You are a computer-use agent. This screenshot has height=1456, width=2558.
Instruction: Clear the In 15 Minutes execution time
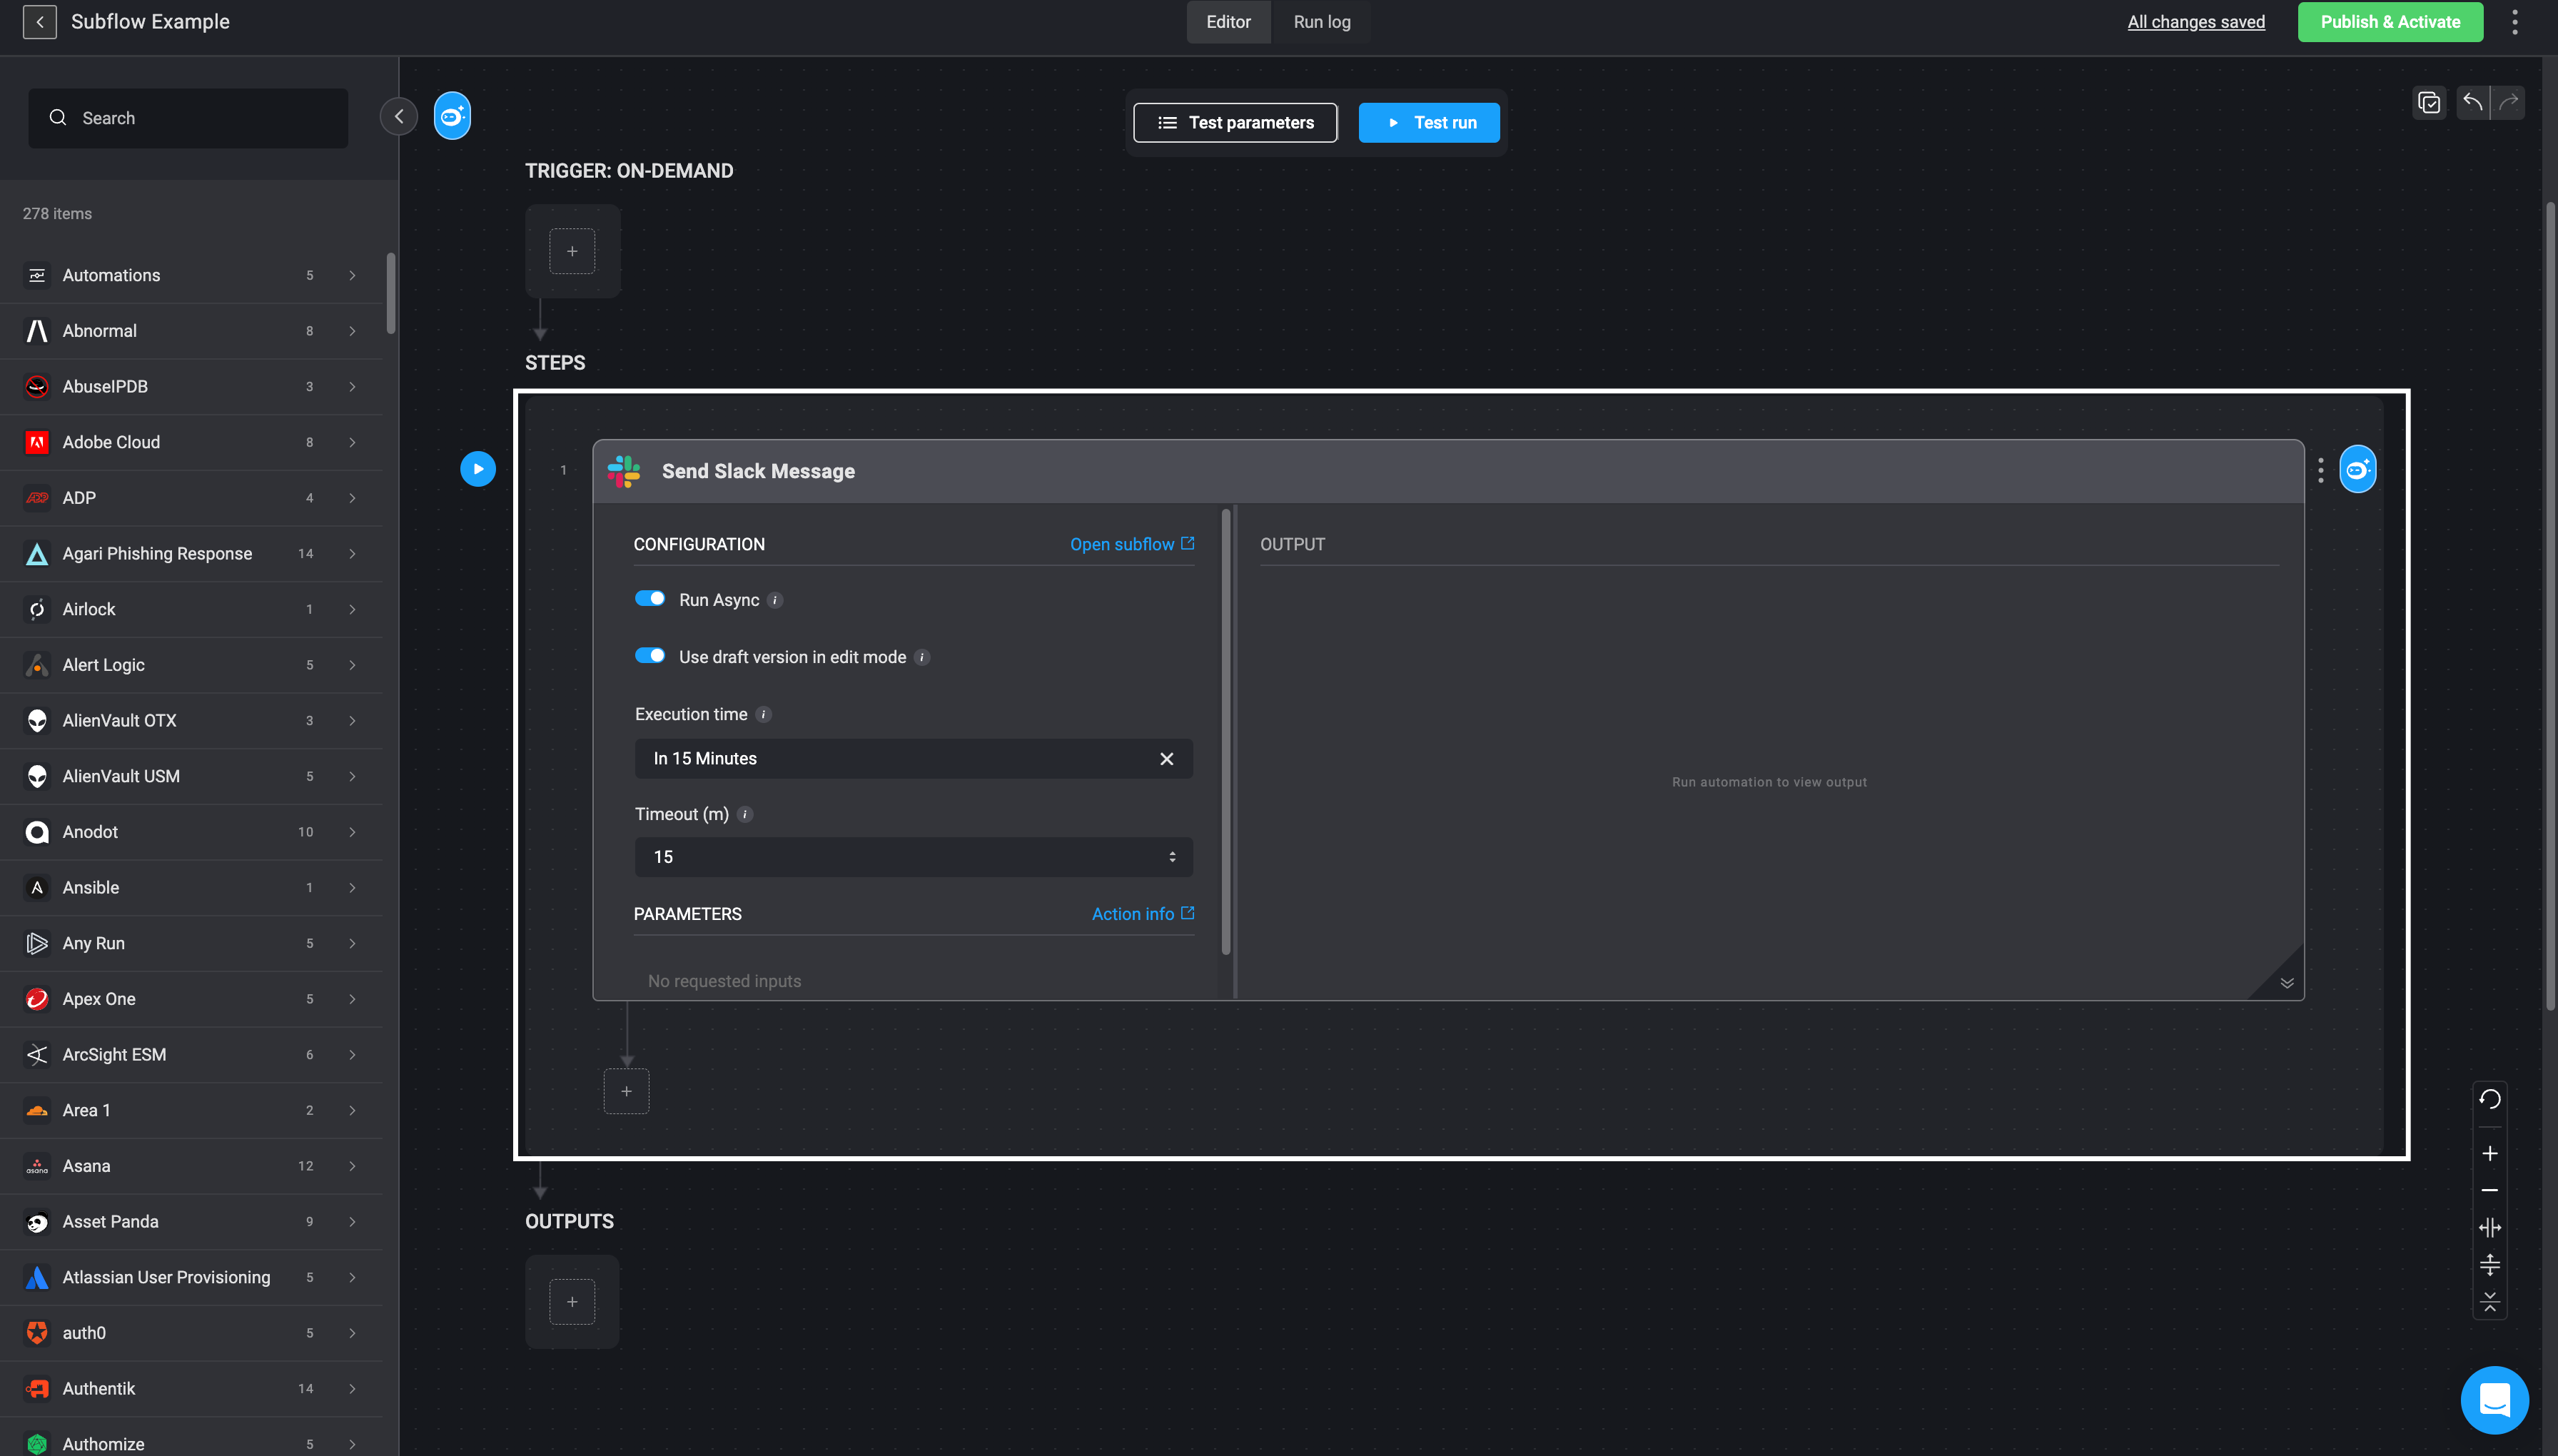(x=1166, y=759)
